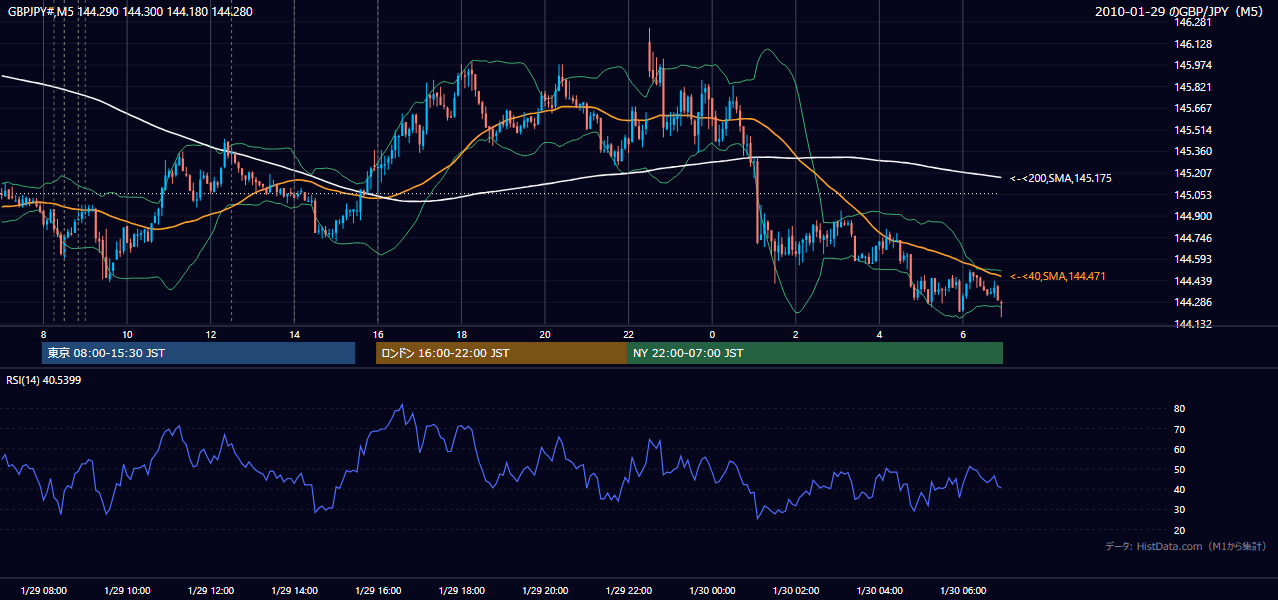Click RSI level 60 on the RSI axis

[1180, 449]
